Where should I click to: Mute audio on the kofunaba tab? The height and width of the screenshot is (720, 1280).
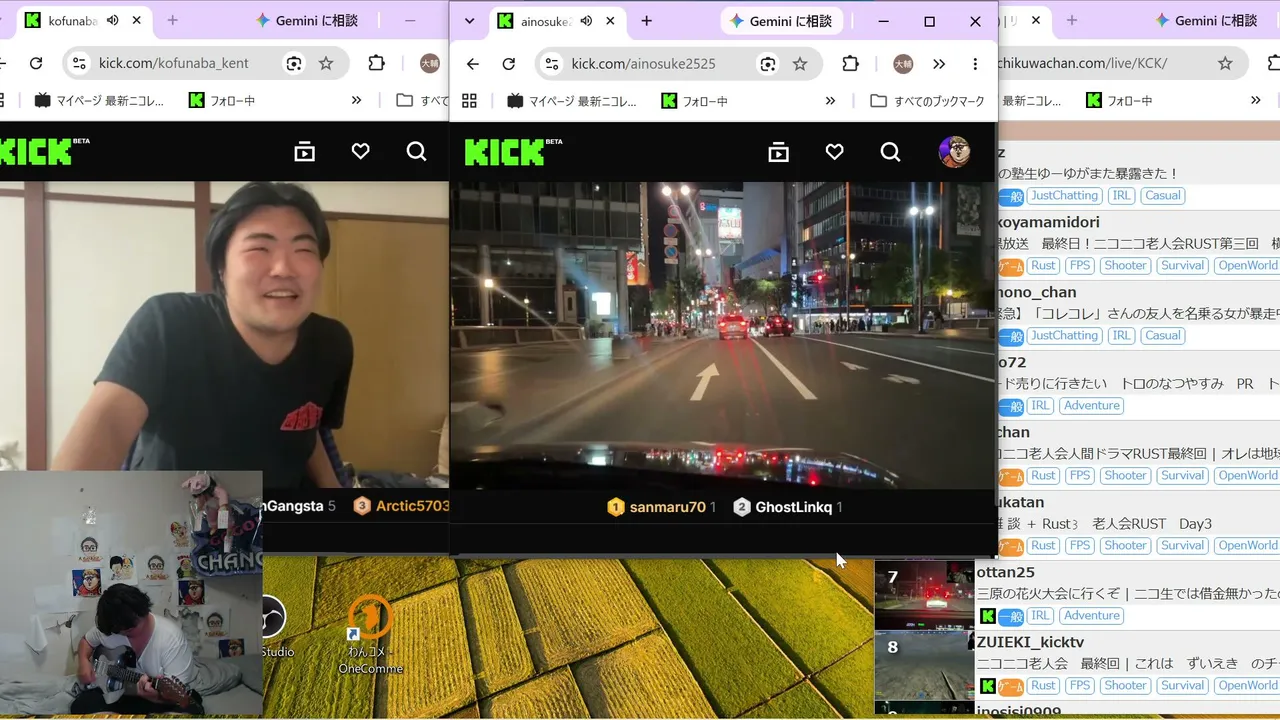(x=113, y=20)
